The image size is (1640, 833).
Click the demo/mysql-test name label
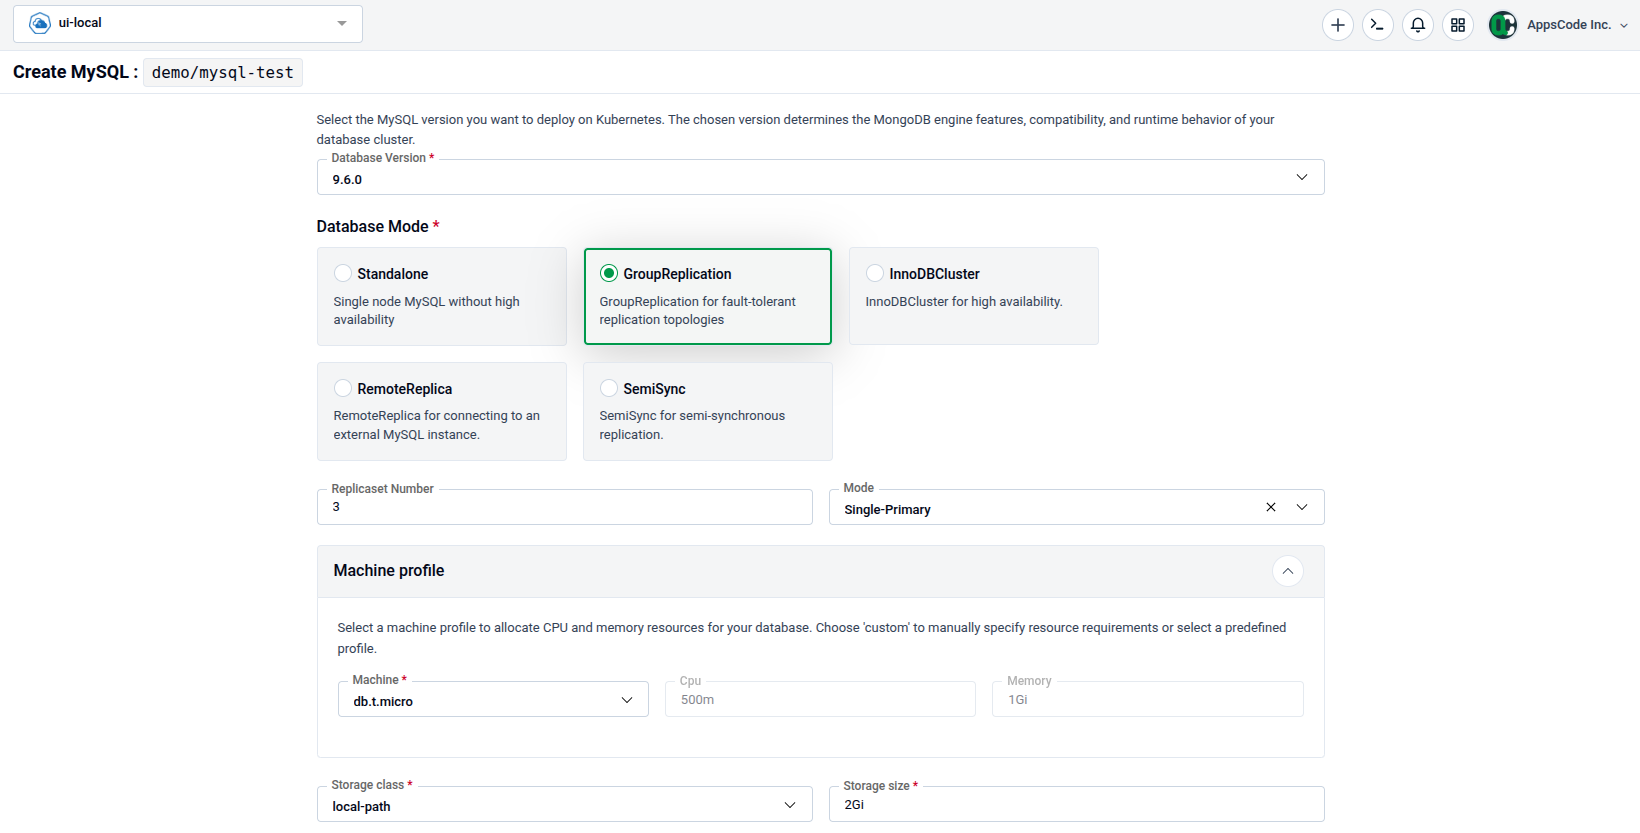(x=223, y=72)
